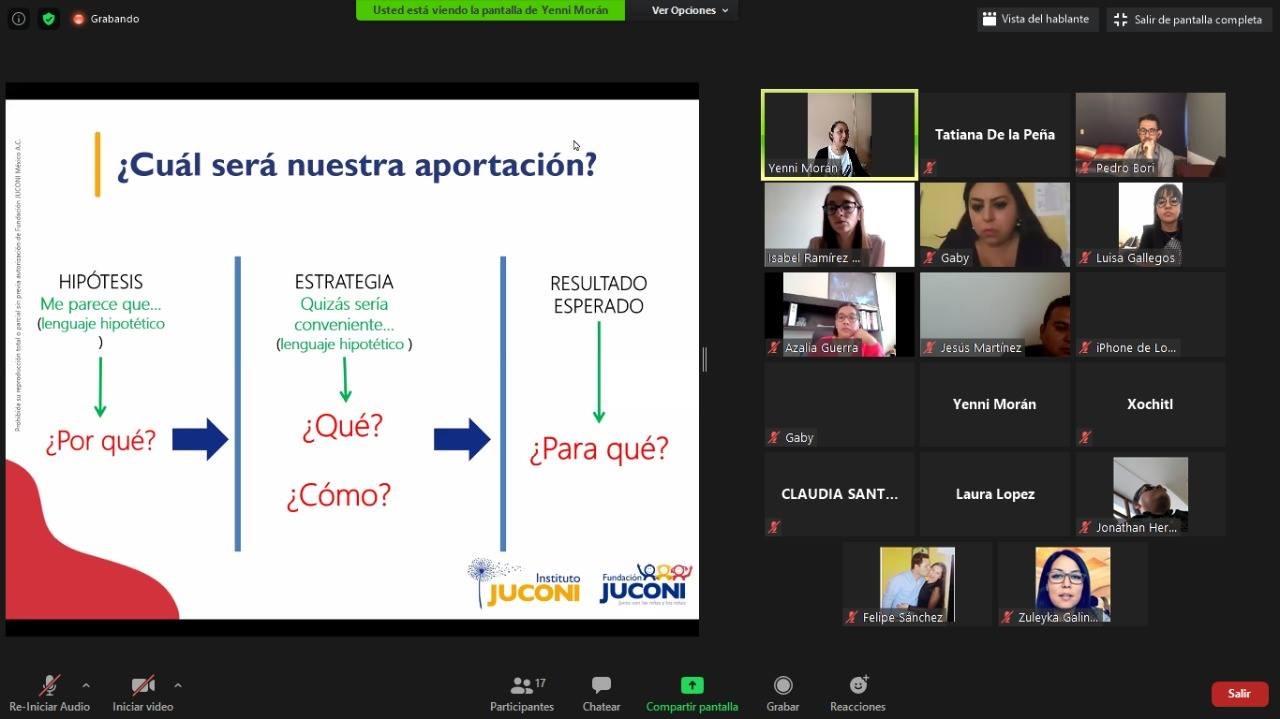
Task: Switch to Vista del hablante
Action: click(x=1036, y=19)
